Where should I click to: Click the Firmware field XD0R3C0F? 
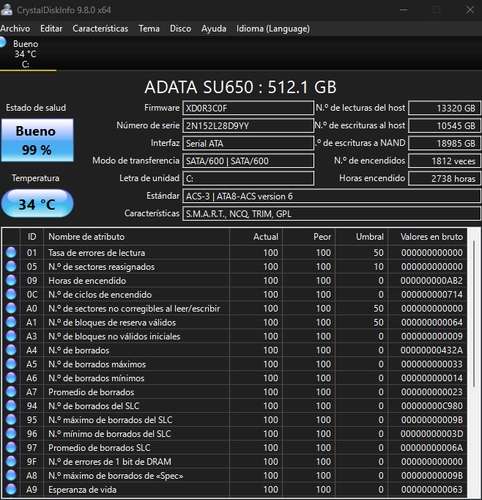(x=248, y=108)
